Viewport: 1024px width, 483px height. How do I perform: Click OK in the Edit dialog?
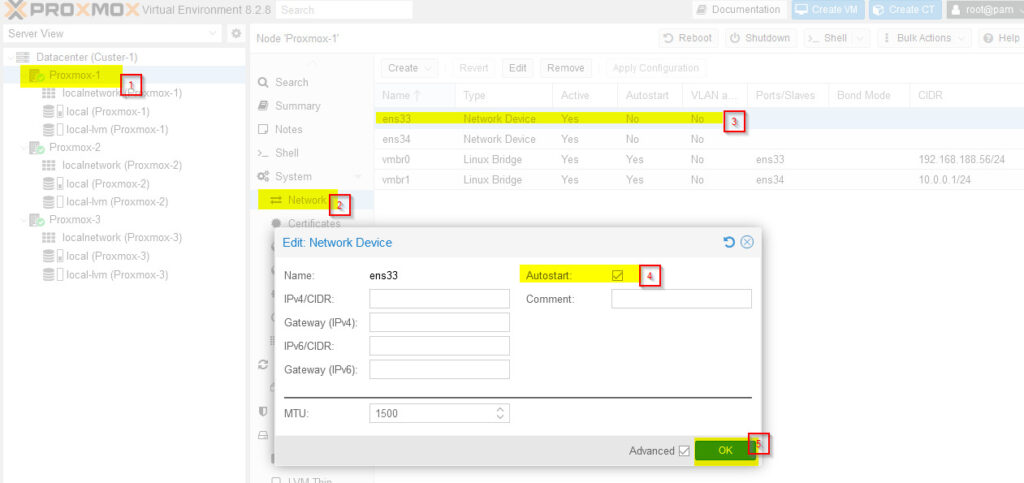[x=725, y=450]
